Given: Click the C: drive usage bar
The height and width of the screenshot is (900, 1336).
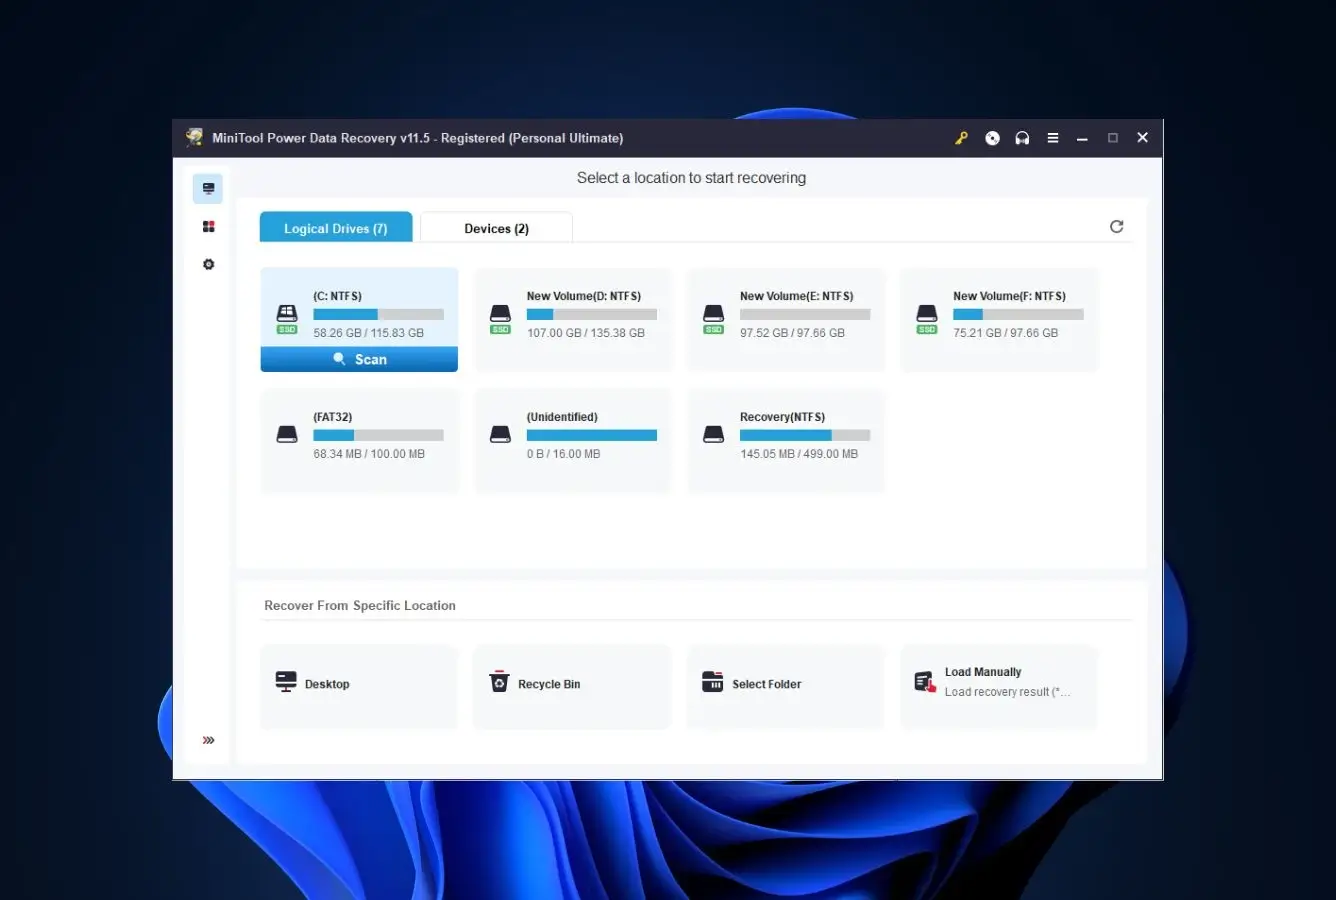Looking at the screenshot, I should (378, 314).
